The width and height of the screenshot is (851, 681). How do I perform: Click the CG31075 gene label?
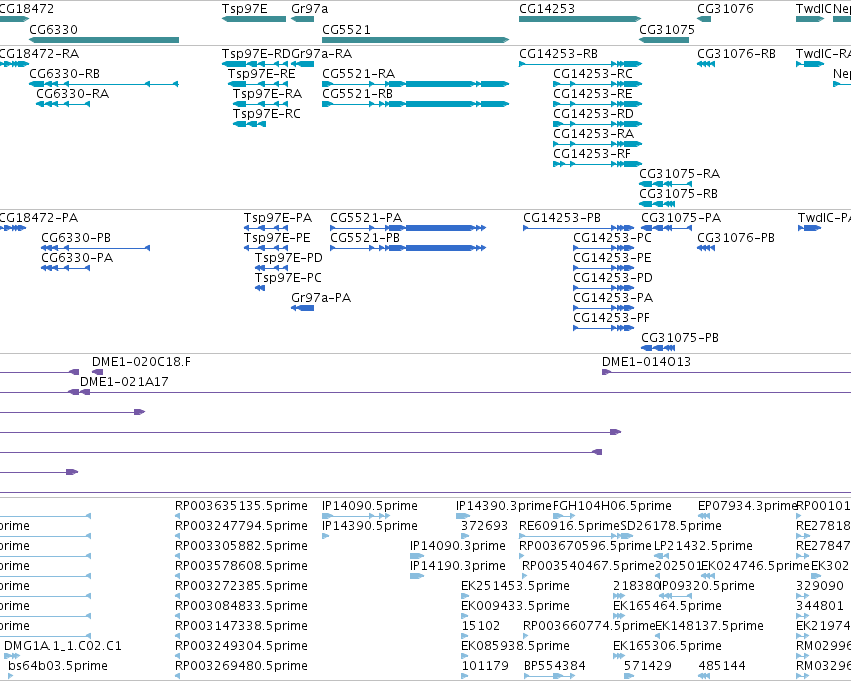(667, 30)
